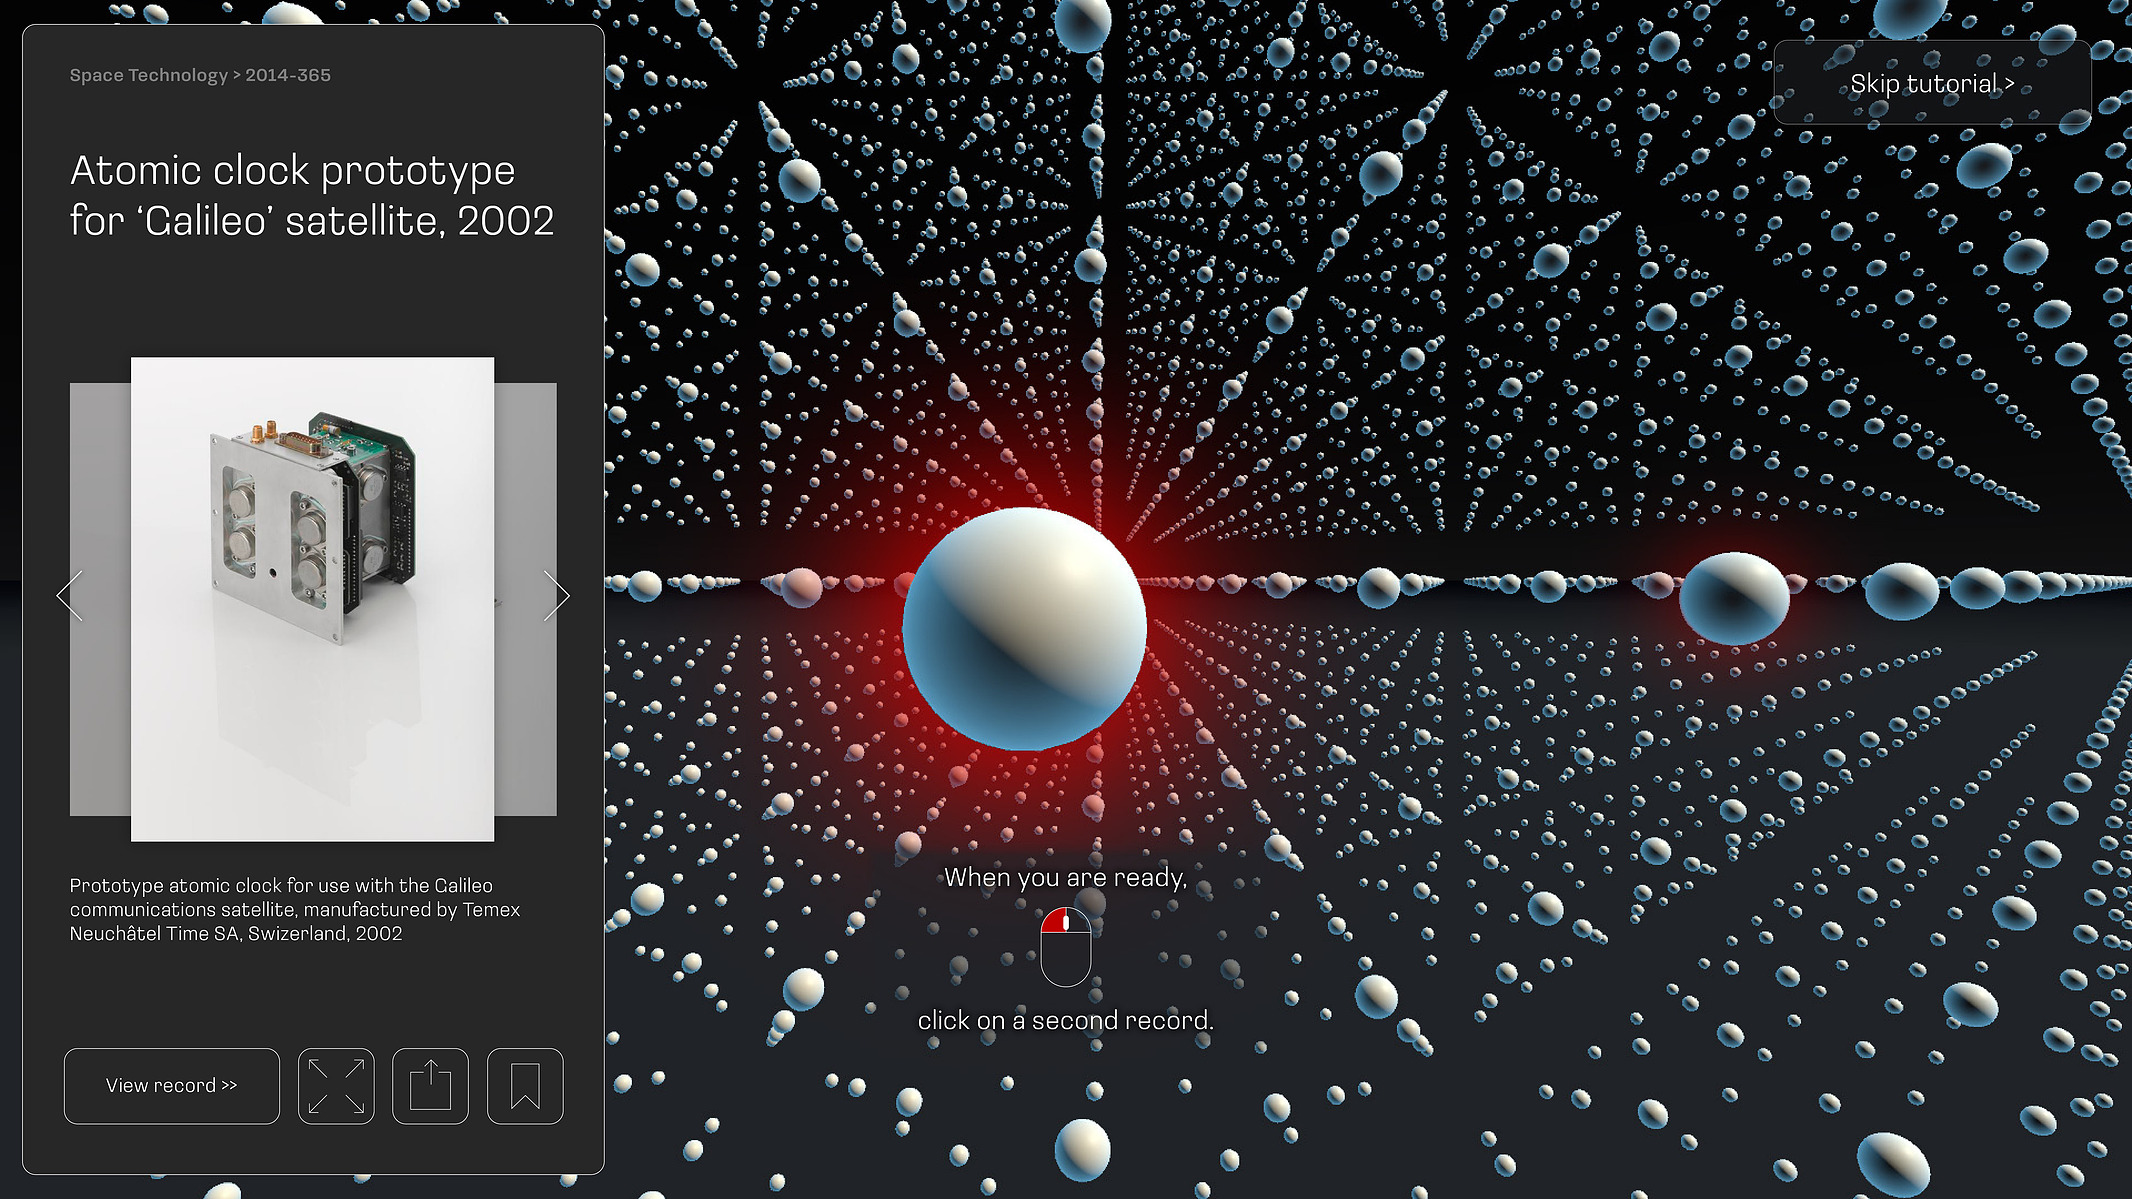The width and height of the screenshot is (2132, 1199).
Task: Show next image with right arrow
Action: pyautogui.click(x=557, y=596)
